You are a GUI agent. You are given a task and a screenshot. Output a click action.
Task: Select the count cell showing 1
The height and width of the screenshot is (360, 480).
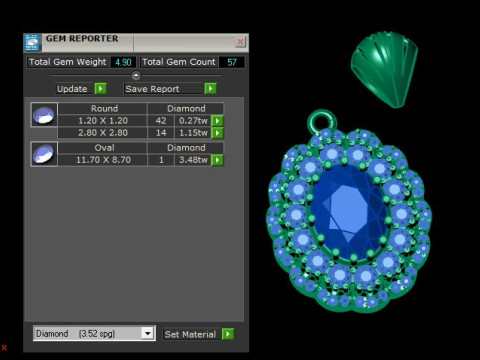pyautogui.click(x=161, y=160)
